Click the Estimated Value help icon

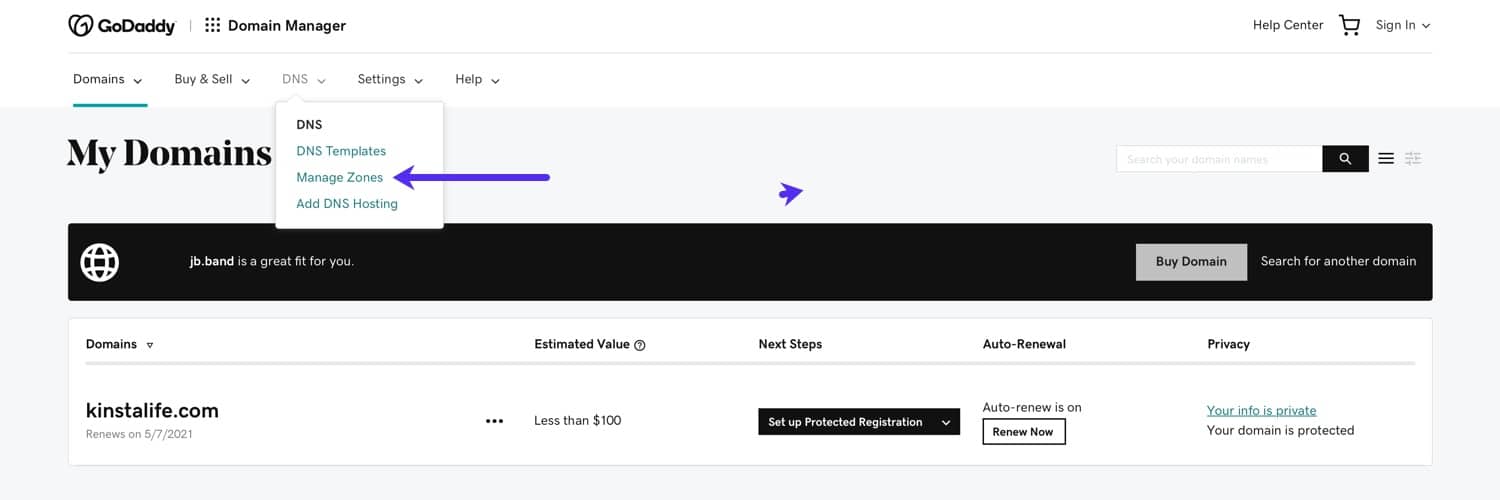(640, 345)
